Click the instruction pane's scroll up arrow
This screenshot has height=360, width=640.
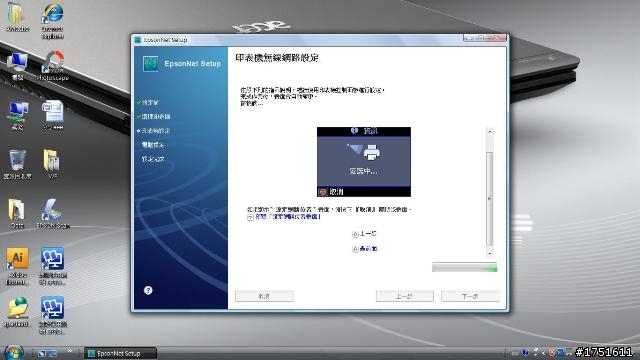click(x=490, y=132)
